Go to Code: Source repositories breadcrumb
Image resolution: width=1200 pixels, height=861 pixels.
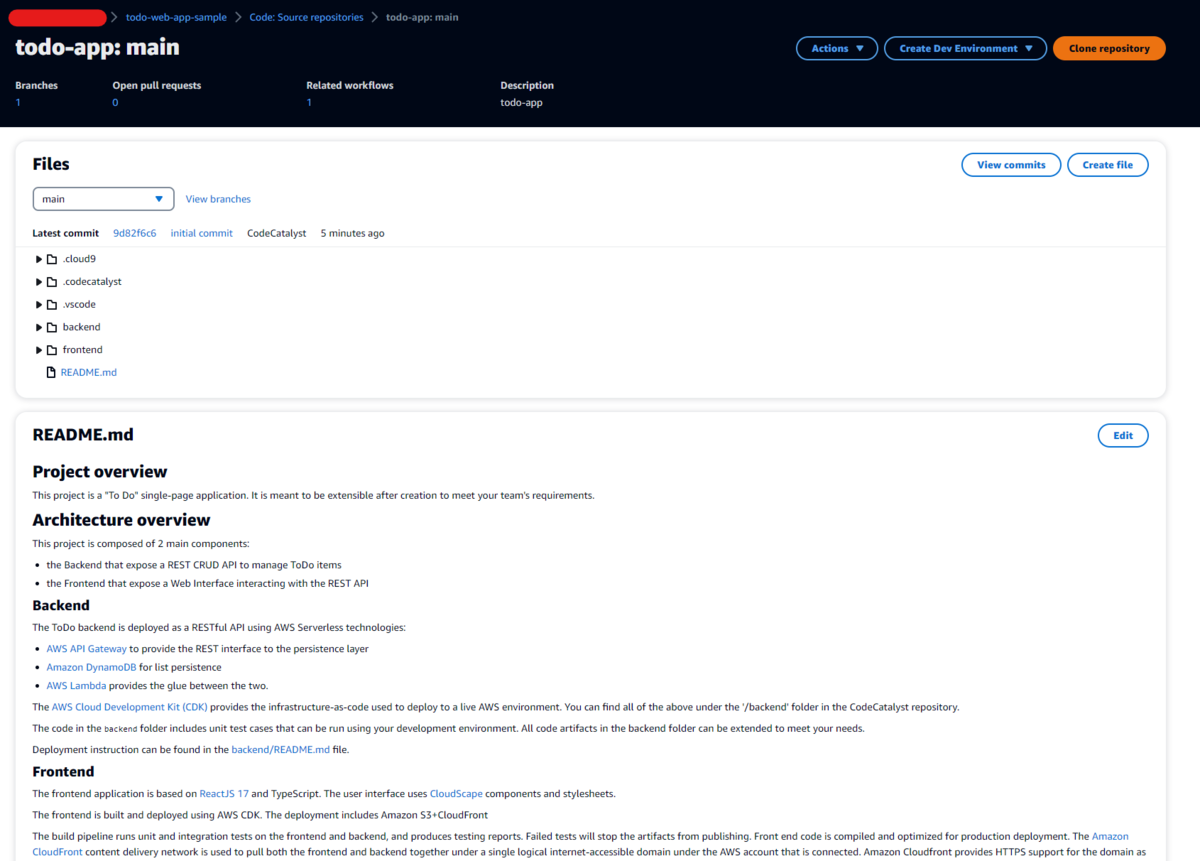[306, 17]
